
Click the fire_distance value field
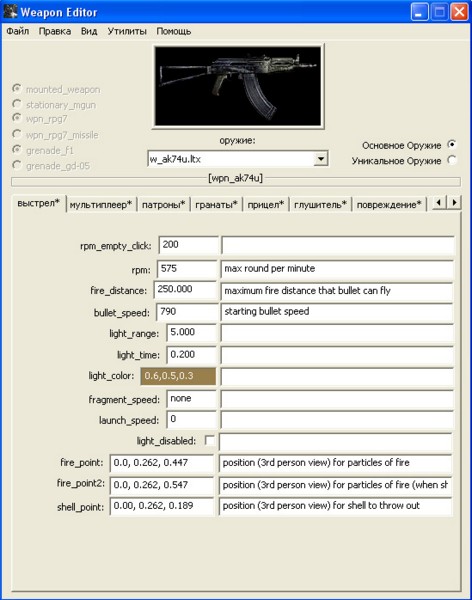185,290
